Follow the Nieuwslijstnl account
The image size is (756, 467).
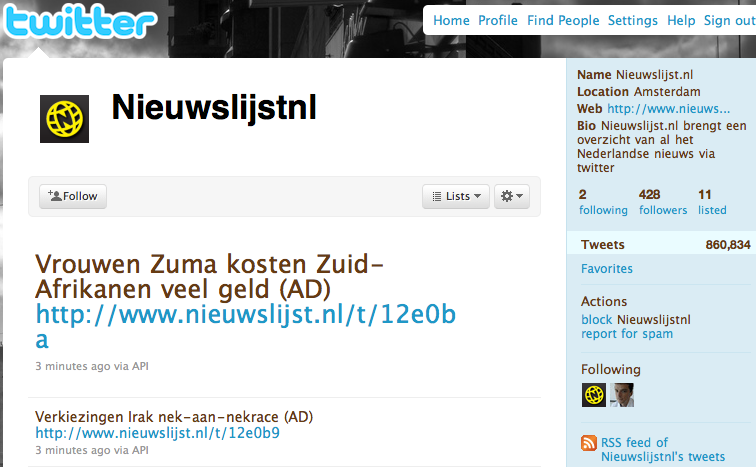coord(73,196)
